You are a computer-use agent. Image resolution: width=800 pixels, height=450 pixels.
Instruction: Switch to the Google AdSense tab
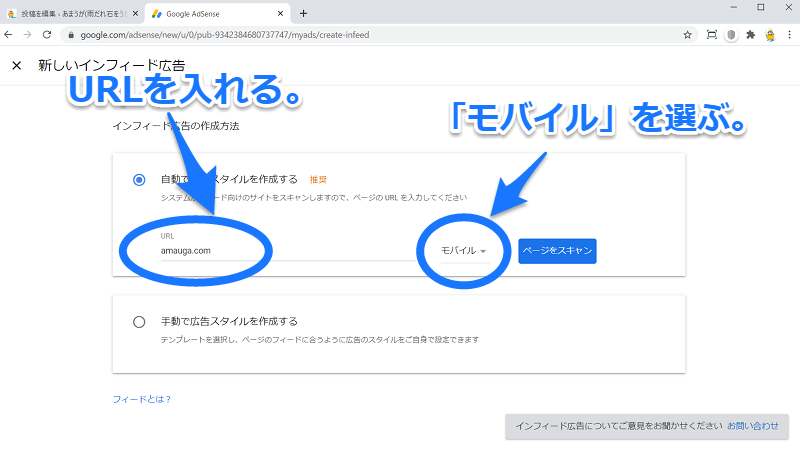(208, 13)
